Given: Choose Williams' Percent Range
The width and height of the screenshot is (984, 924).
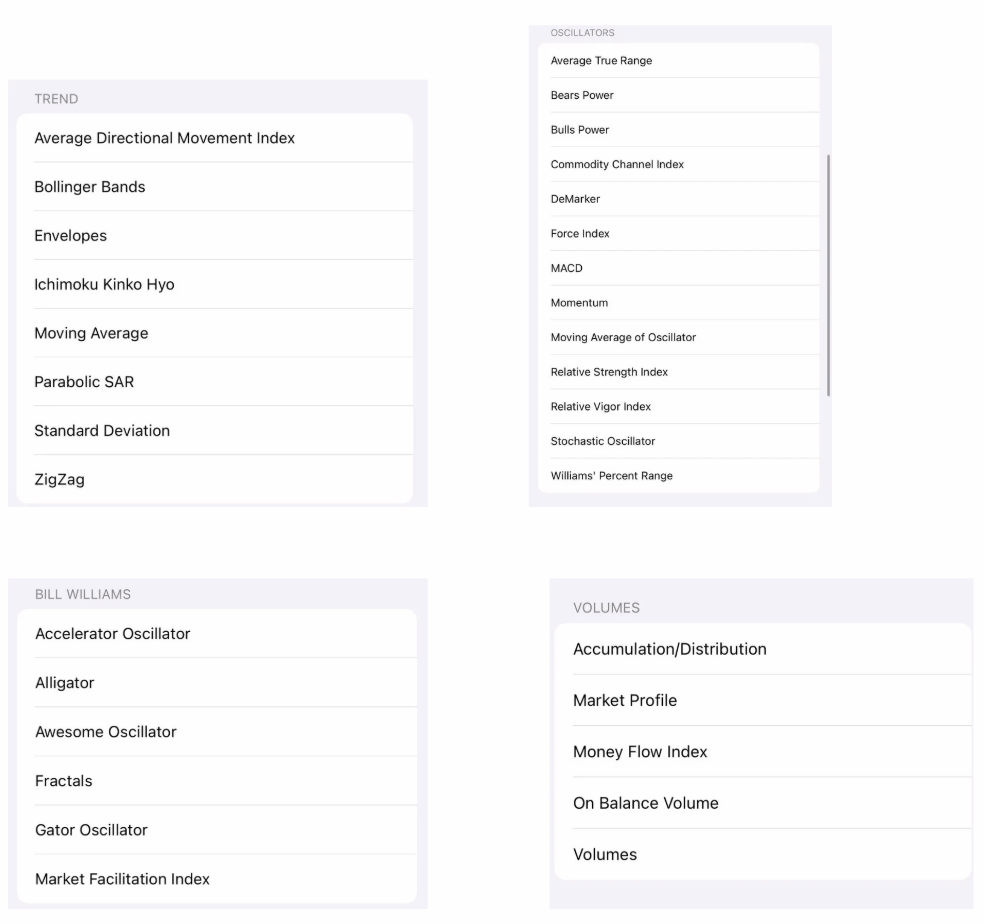Looking at the screenshot, I should 611,476.
